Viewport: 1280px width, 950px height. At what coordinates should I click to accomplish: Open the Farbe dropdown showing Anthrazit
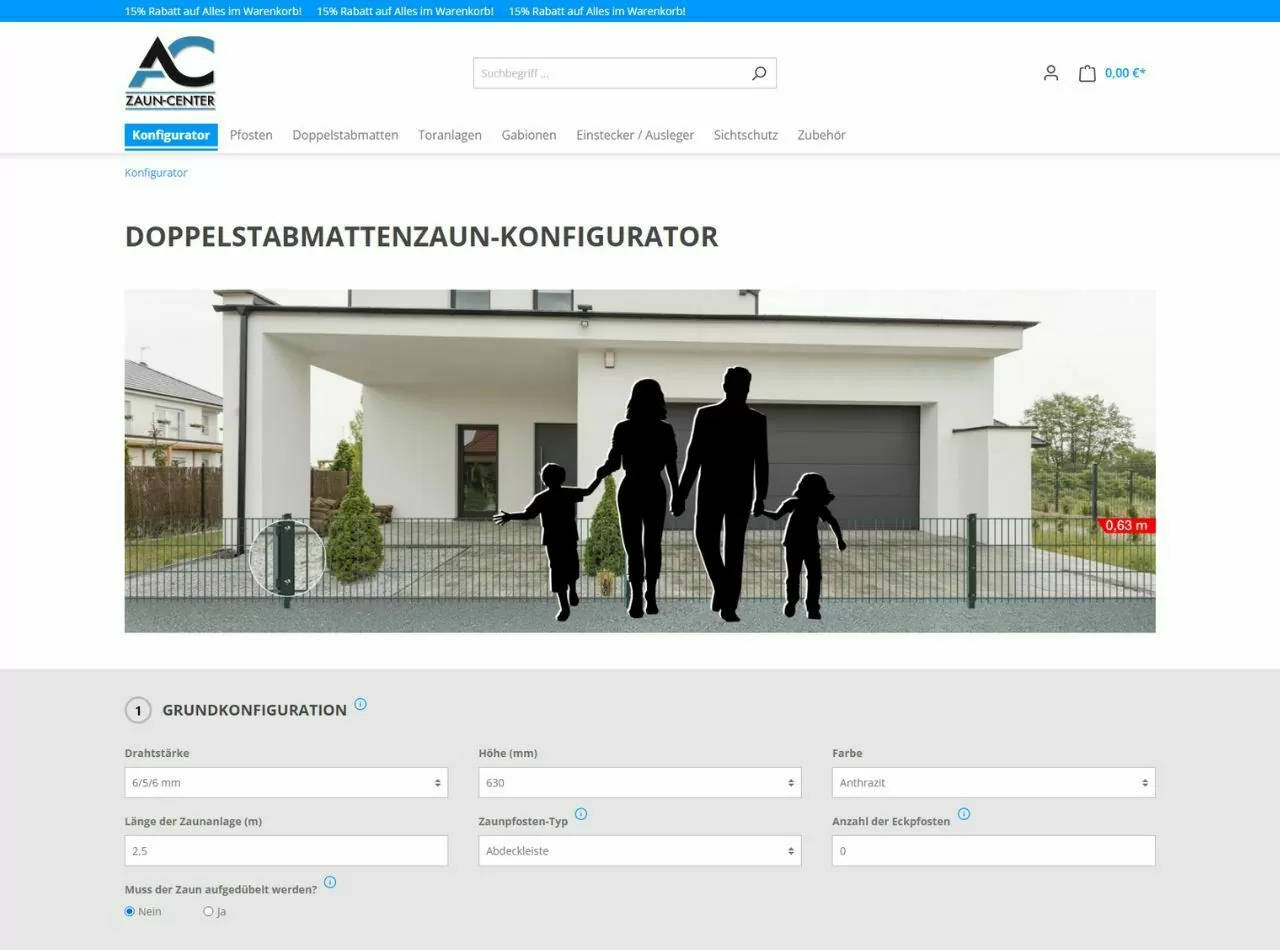(992, 782)
